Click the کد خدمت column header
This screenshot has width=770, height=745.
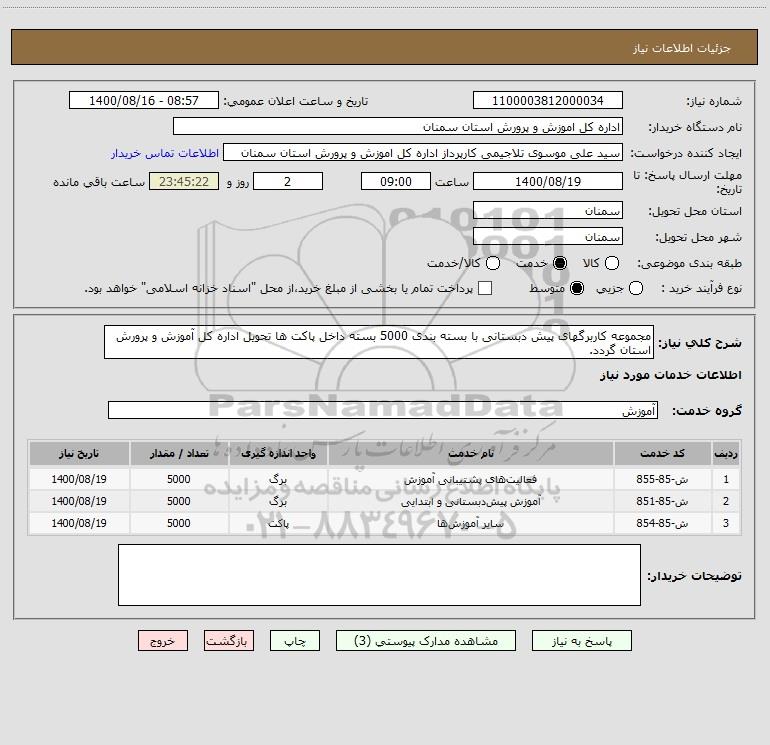(662, 453)
